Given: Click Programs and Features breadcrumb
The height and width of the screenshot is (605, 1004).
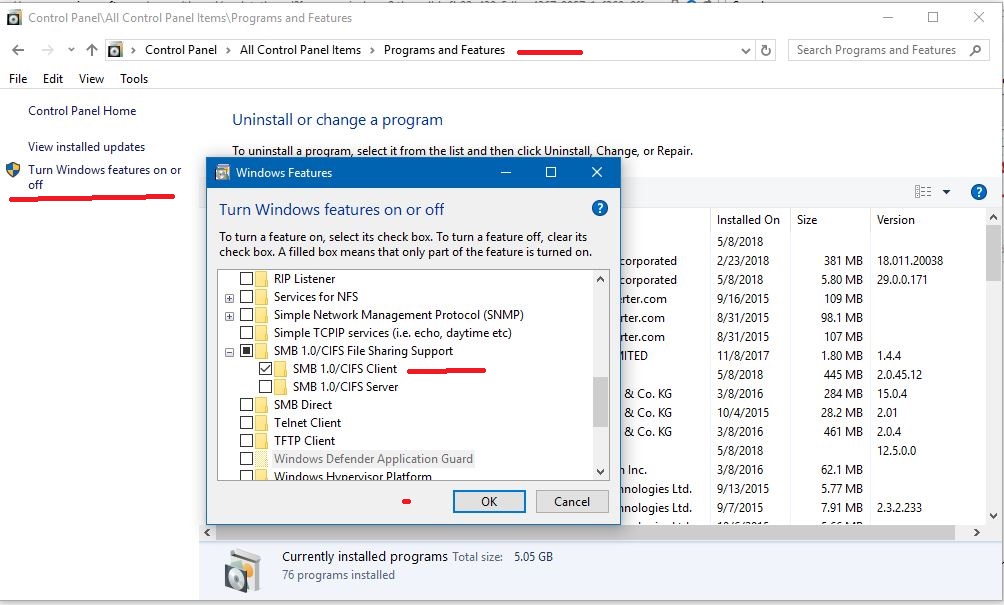Looking at the screenshot, I should coord(444,50).
